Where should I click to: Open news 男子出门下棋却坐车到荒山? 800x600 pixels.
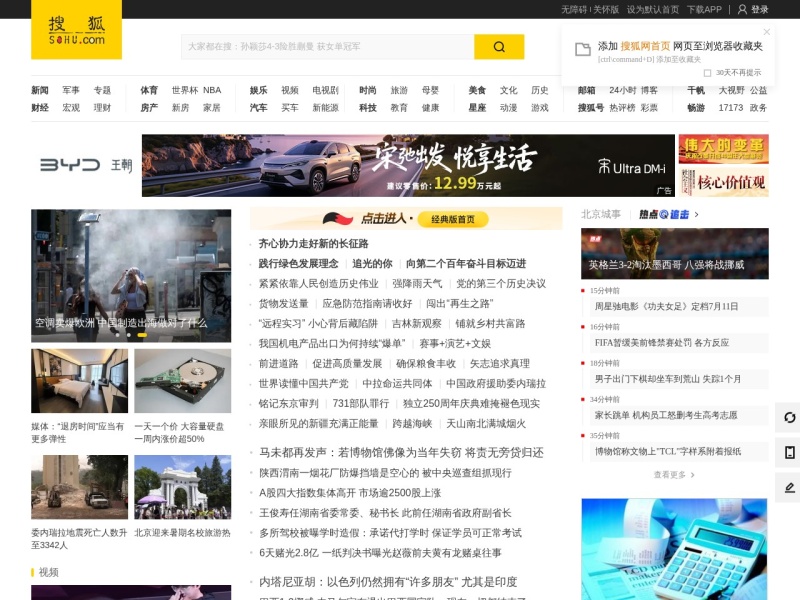(668, 379)
